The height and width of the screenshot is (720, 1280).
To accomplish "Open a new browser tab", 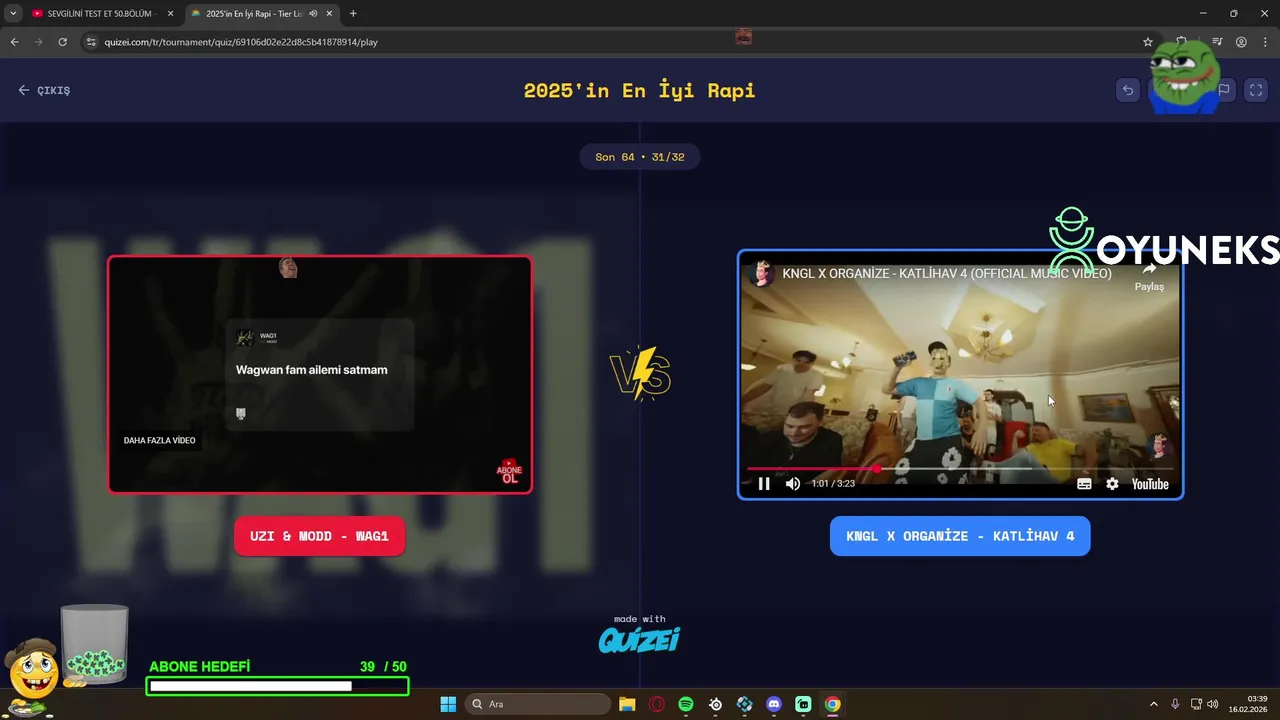I will (353, 14).
